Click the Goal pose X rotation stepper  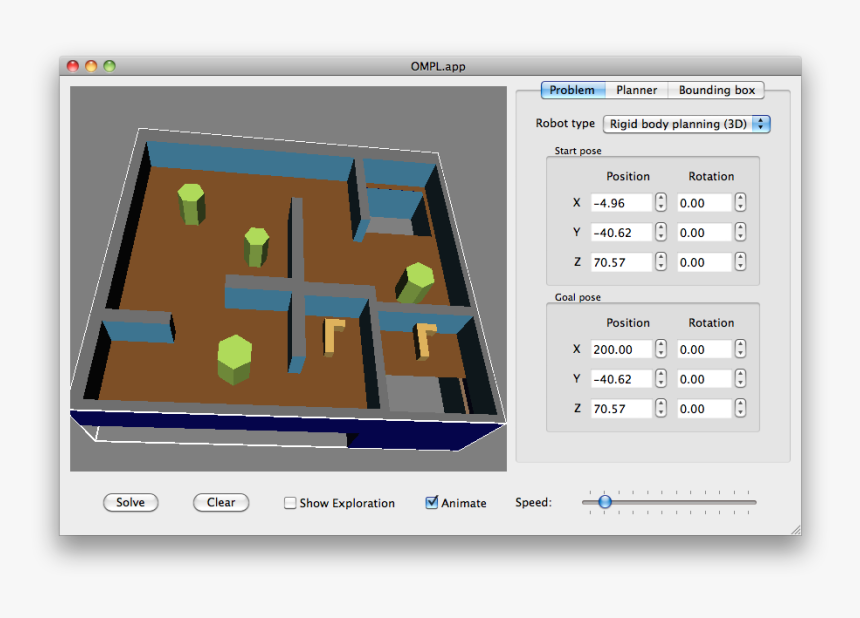[740, 349]
